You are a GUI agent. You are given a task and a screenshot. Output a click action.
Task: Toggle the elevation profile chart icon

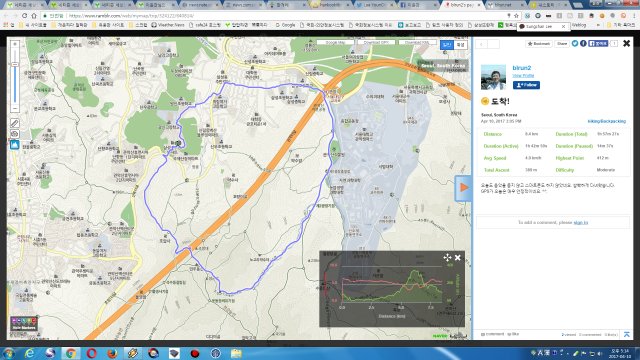click(x=15, y=144)
